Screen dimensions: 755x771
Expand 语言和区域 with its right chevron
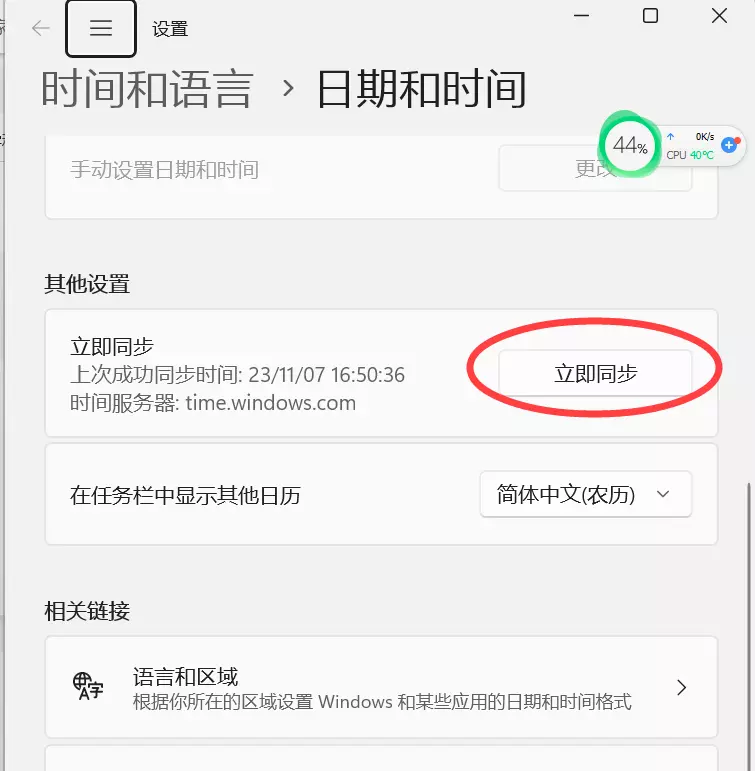[x=681, y=687]
